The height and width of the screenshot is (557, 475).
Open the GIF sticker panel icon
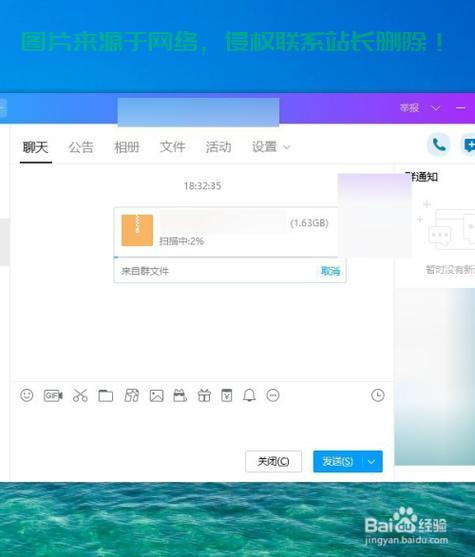click(x=53, y=395)
